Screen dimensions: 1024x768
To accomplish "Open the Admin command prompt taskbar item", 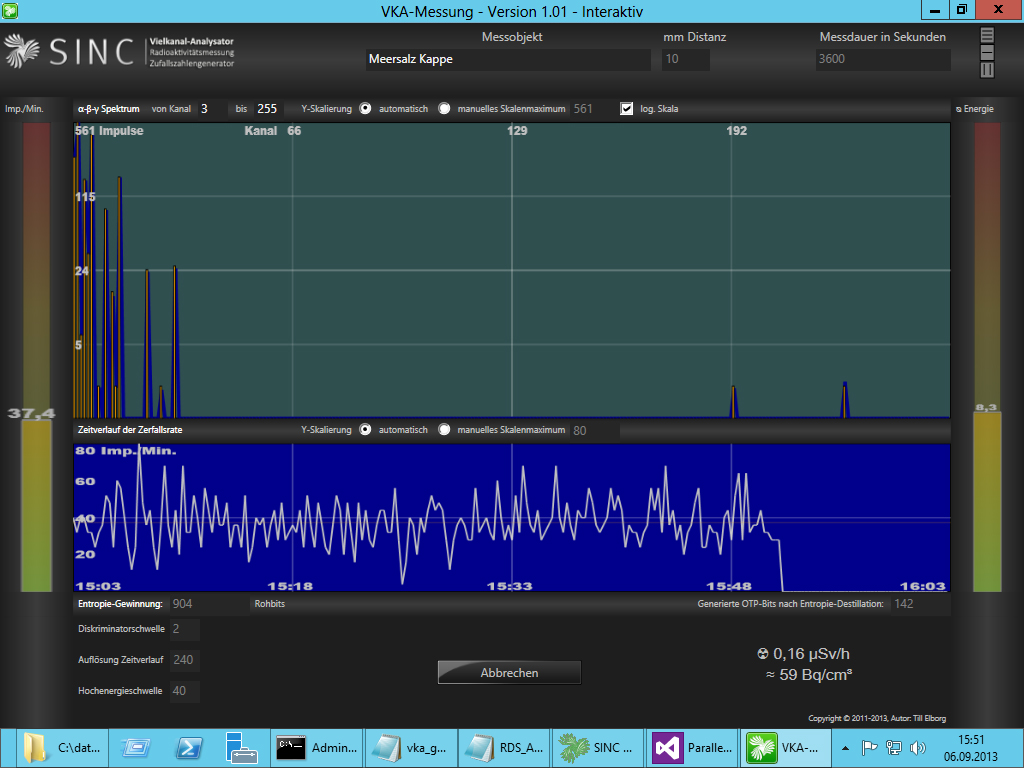I will [316, 747].
